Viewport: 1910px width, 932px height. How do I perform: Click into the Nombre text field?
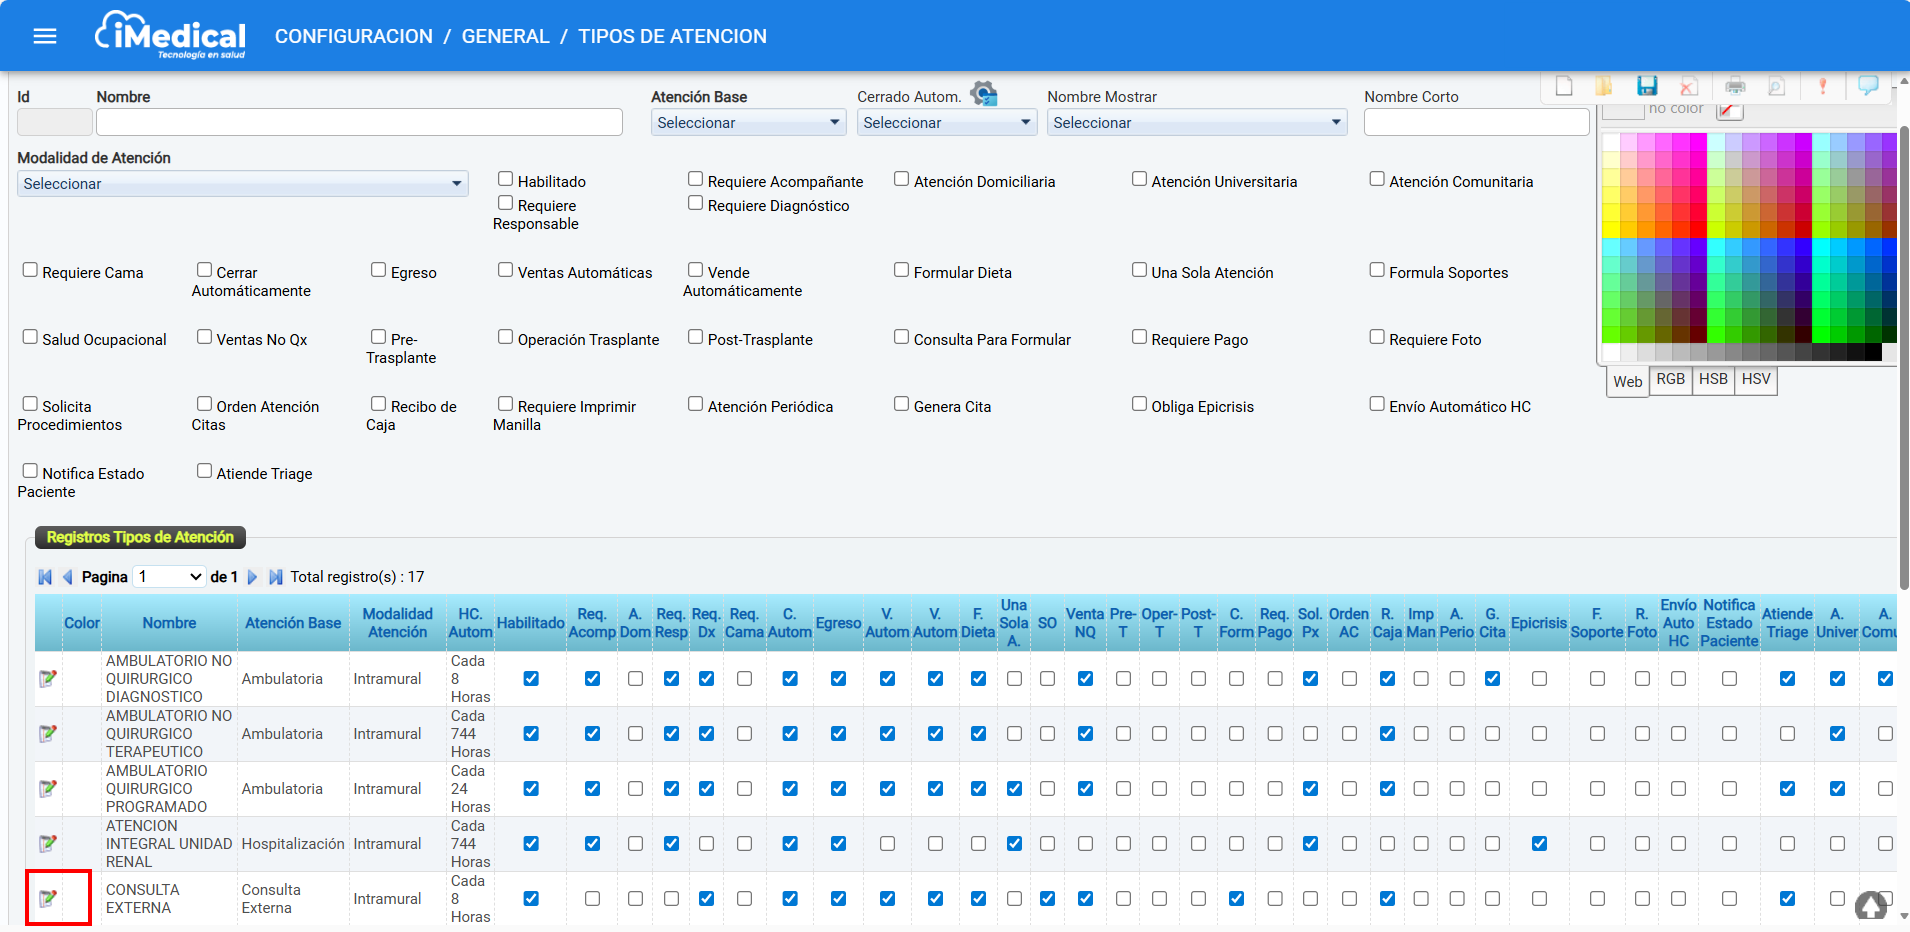pos(359,122)
